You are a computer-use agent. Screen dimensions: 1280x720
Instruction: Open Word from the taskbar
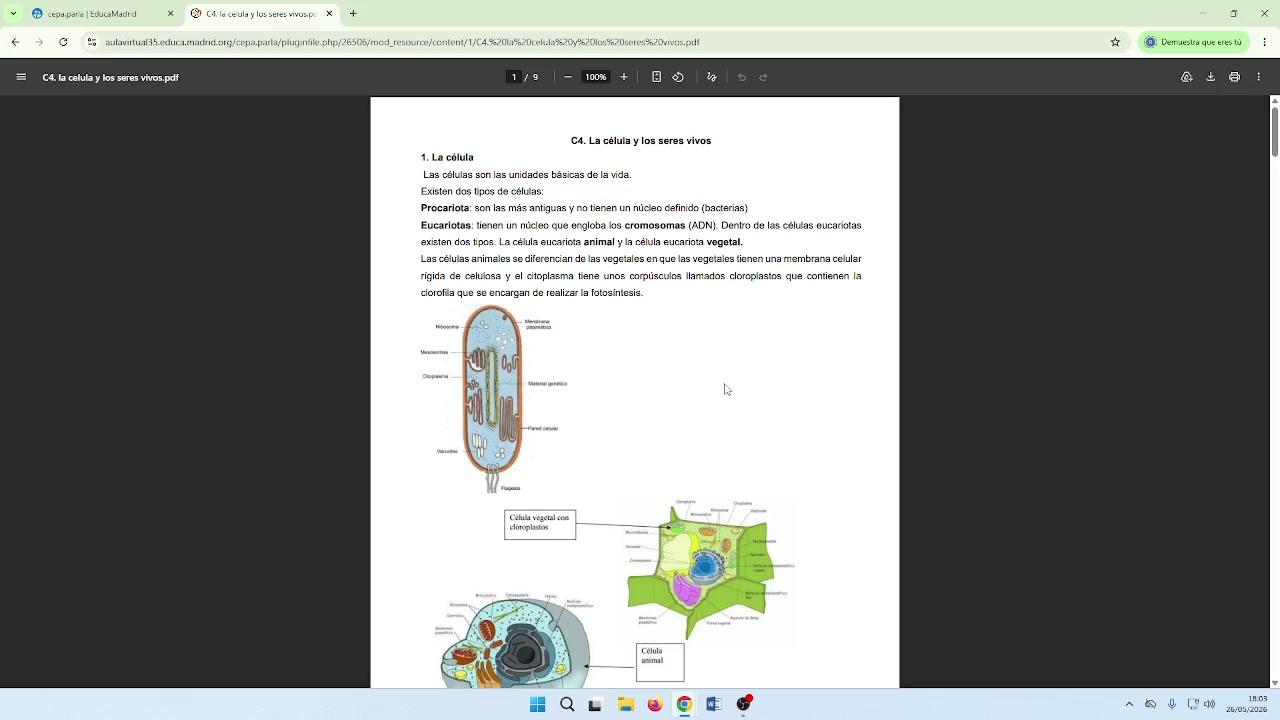[x=713, y=704]
